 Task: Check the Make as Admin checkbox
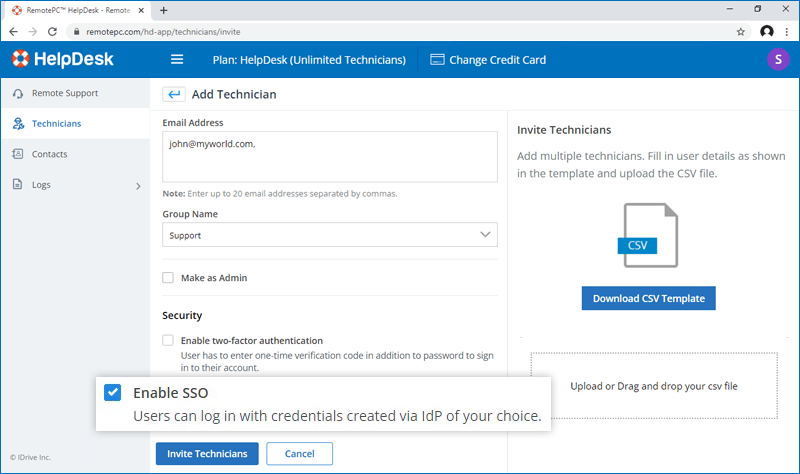pos(168,278)
